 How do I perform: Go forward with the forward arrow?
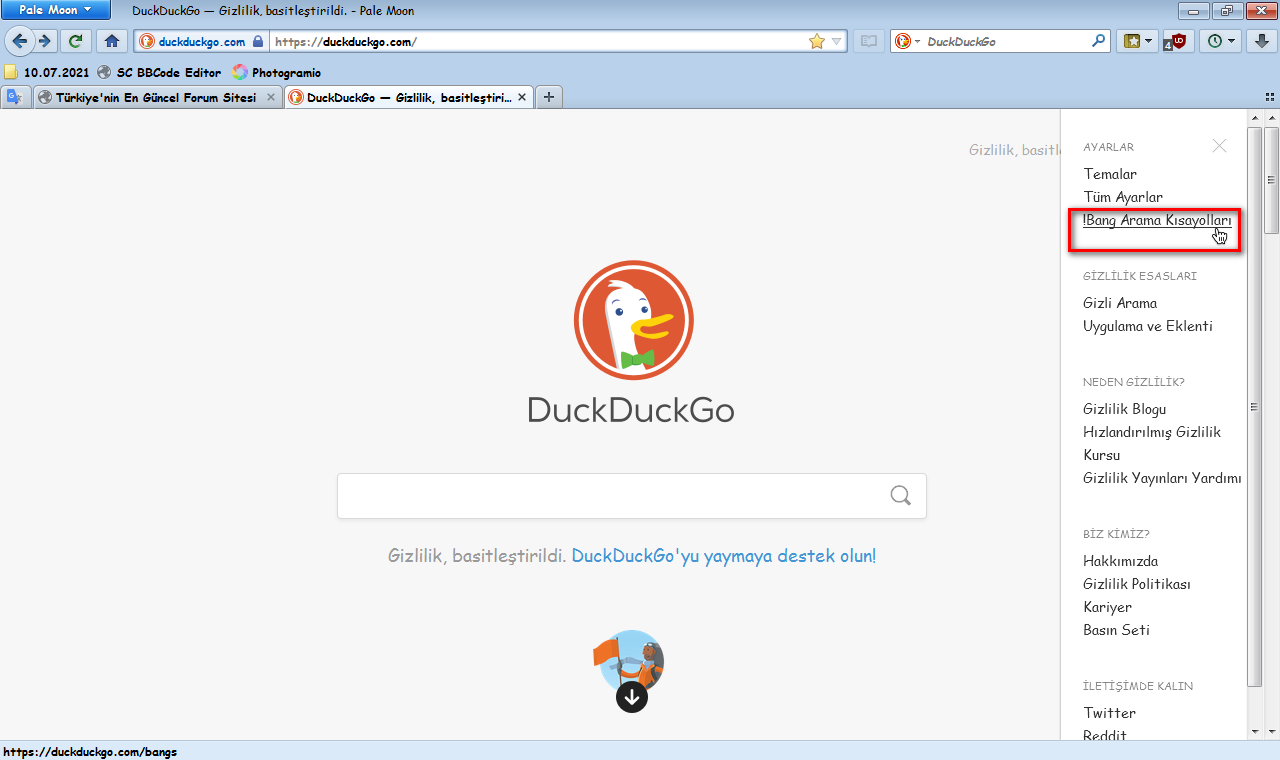[x=44, y=41]
